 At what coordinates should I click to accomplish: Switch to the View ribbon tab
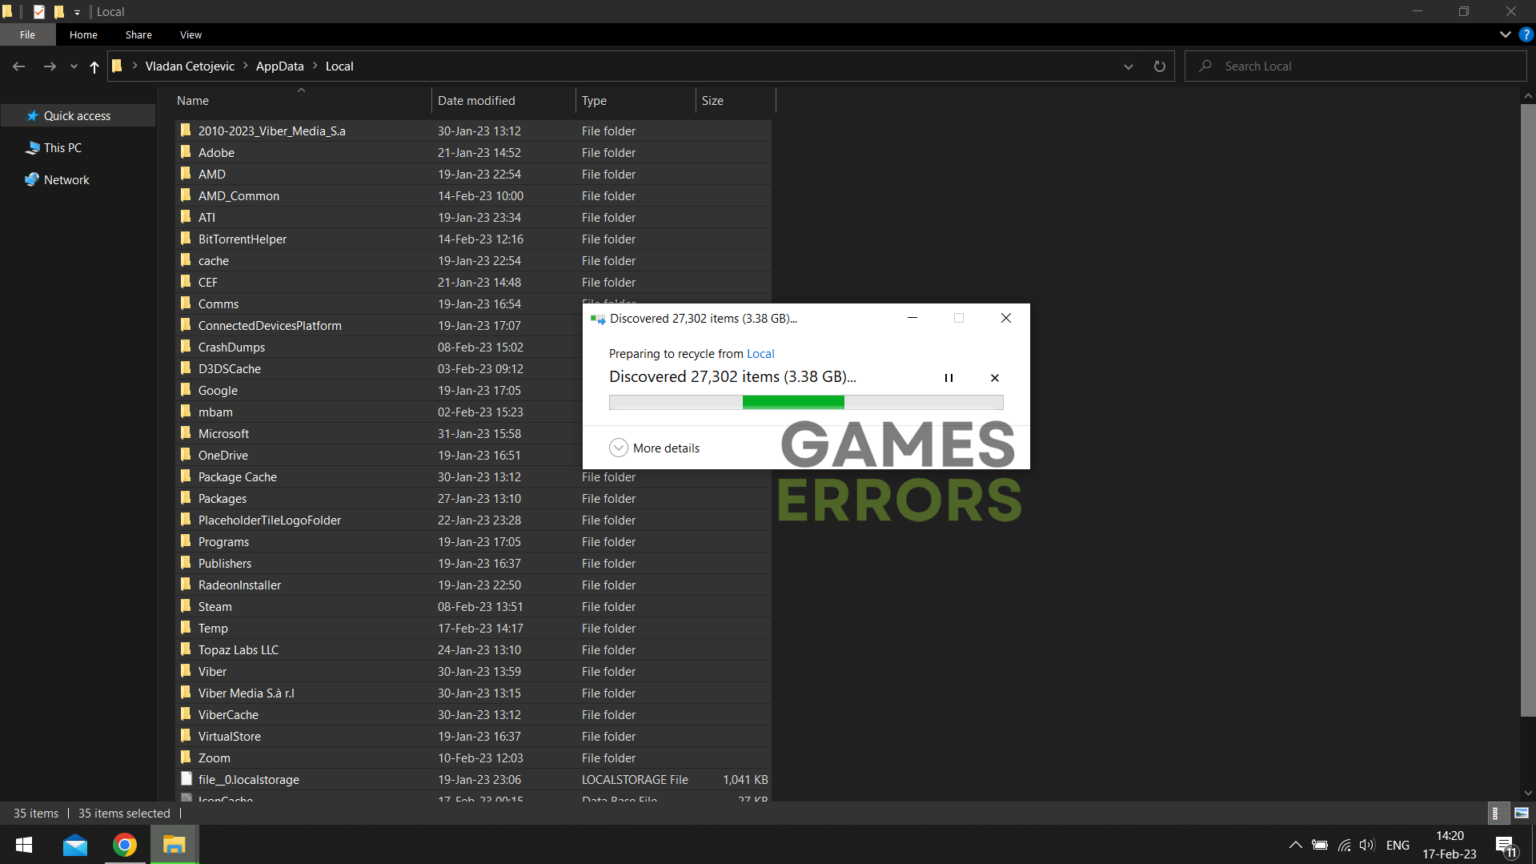click(x=190, y=34)
